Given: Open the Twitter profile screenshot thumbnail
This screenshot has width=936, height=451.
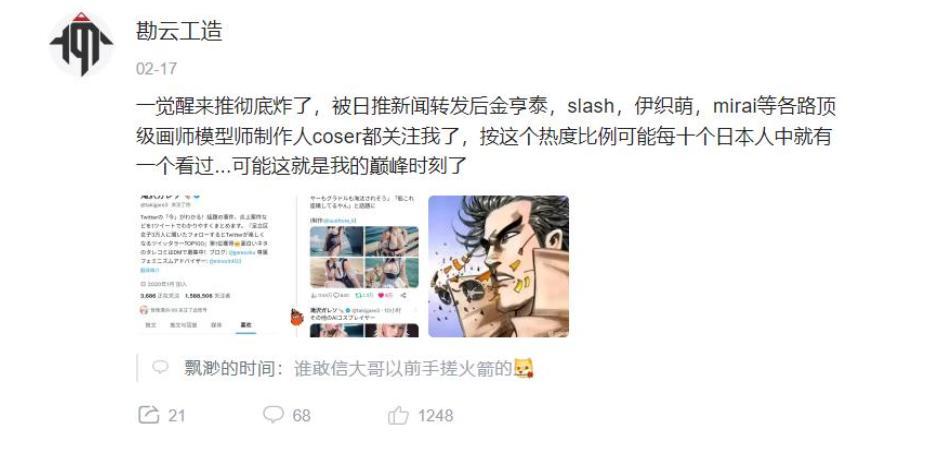Looking at the screenshot, I should point(207,266).
